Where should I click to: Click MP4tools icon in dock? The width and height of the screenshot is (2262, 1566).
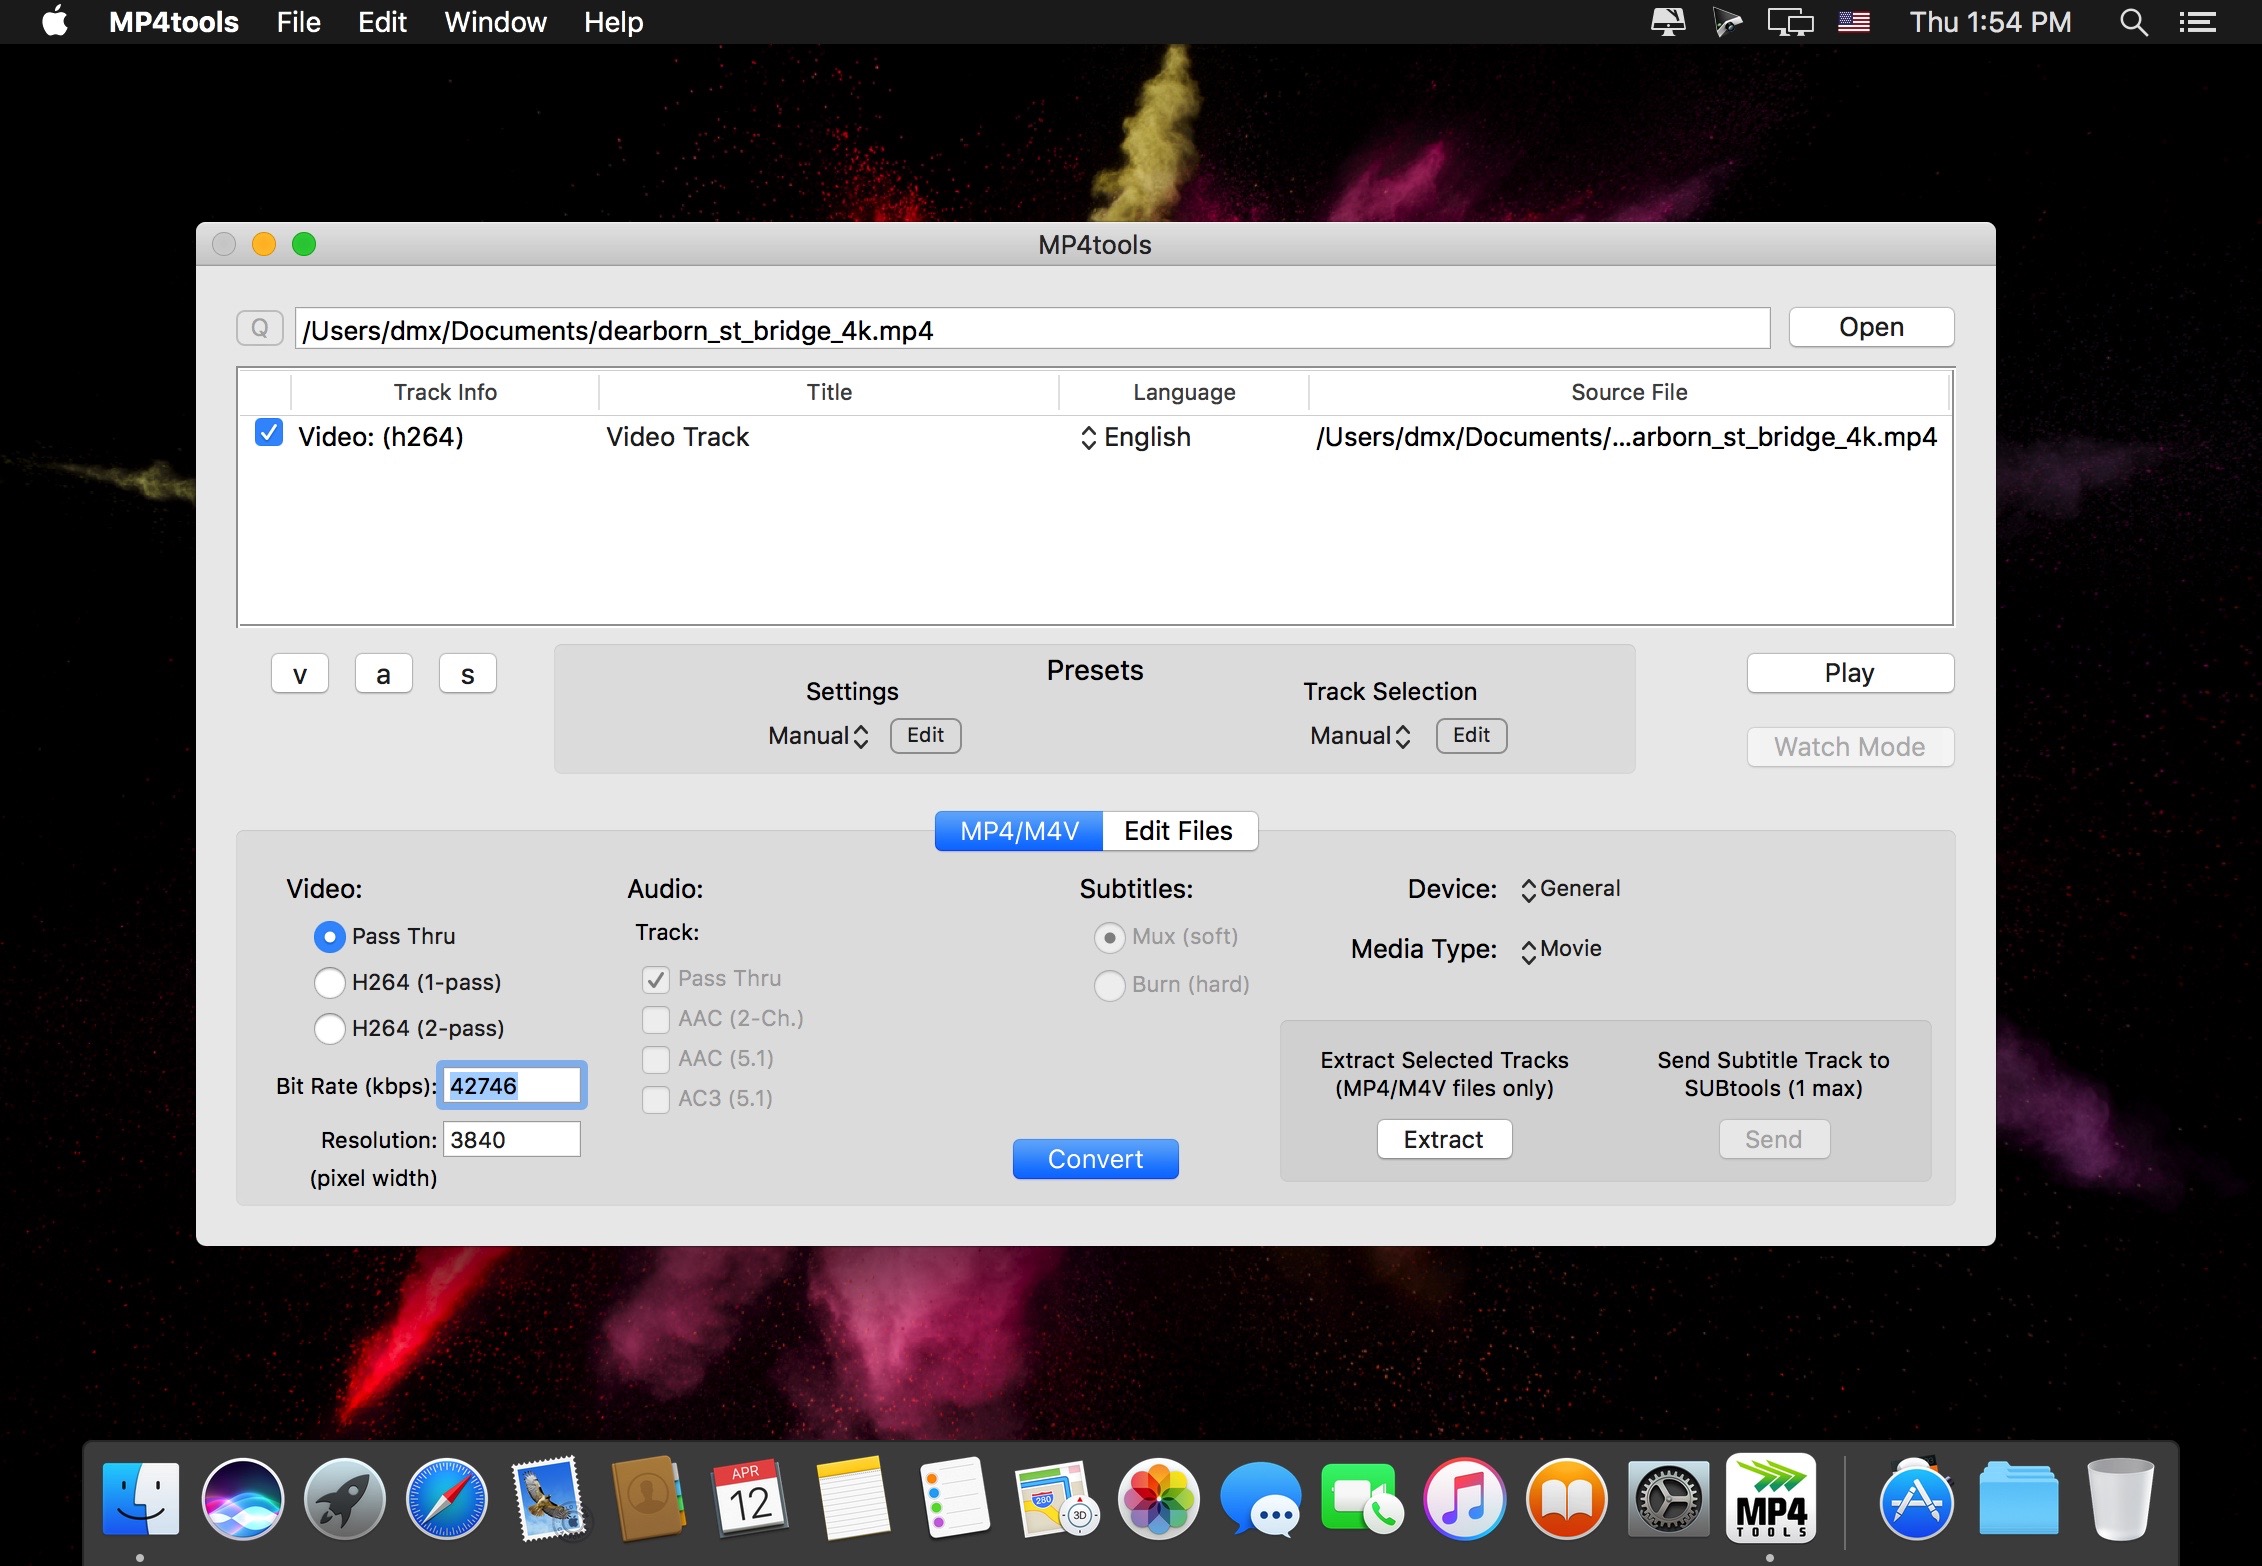click(1771, 1497)
